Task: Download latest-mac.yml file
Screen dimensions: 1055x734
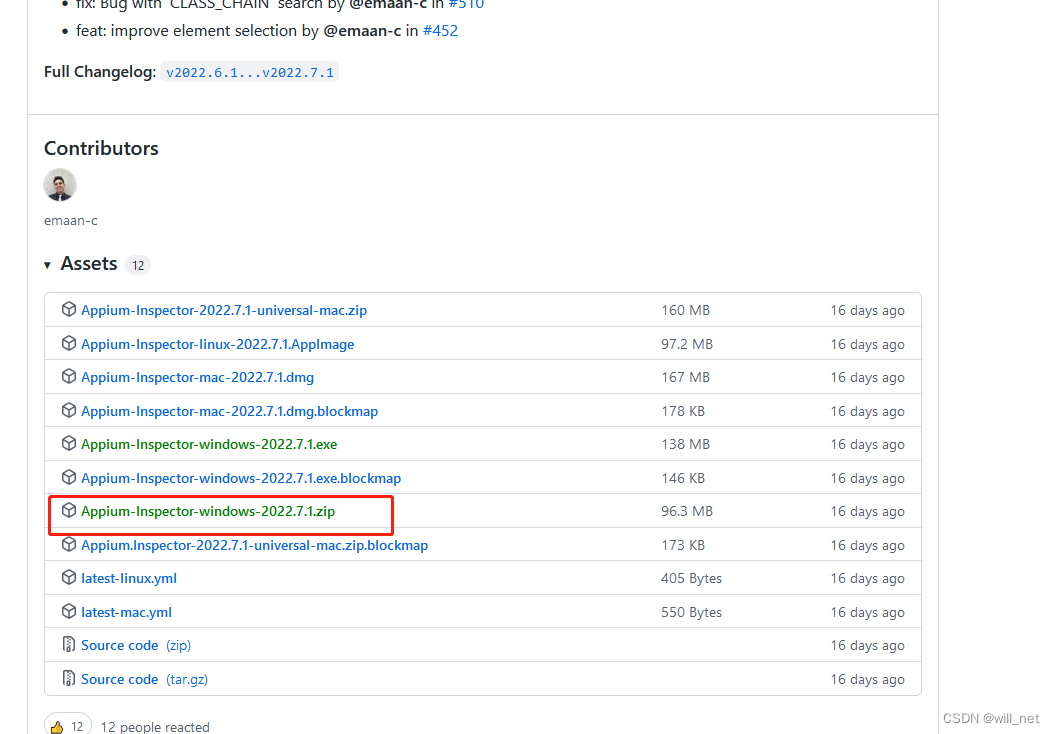Action: point(126,612)
